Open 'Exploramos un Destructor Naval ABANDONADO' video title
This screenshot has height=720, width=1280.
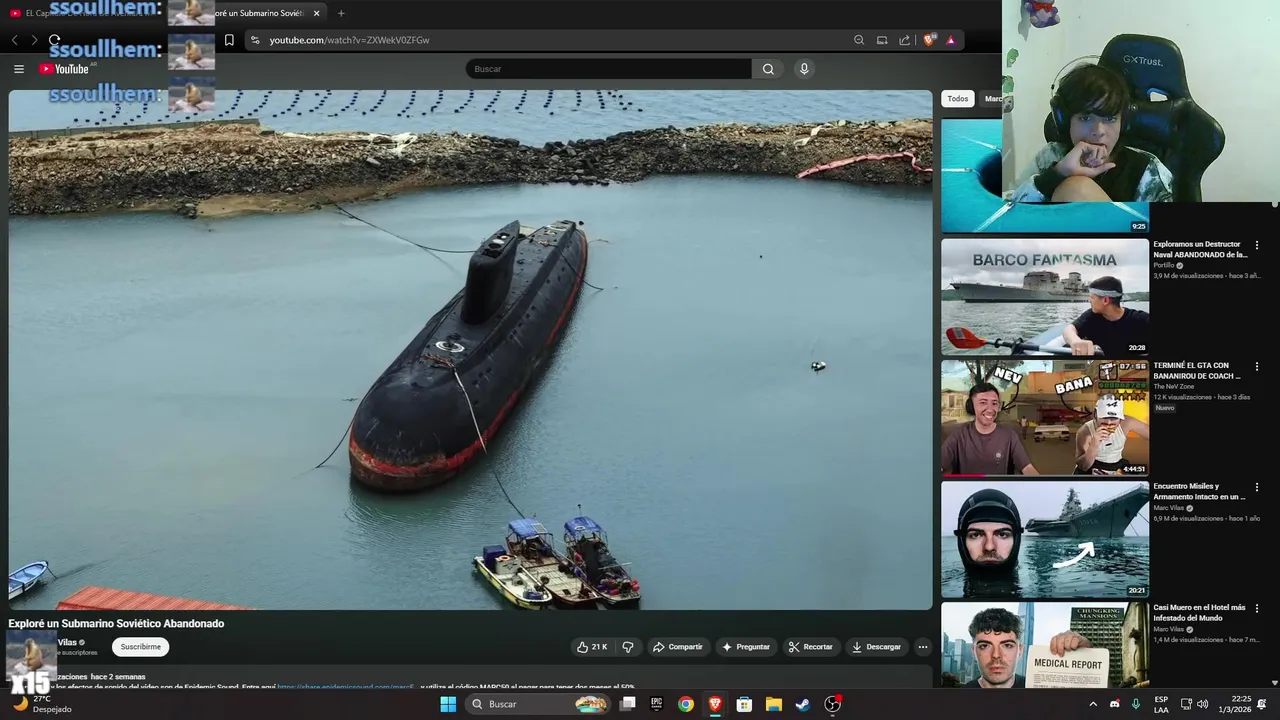[x=1200, y=249]
